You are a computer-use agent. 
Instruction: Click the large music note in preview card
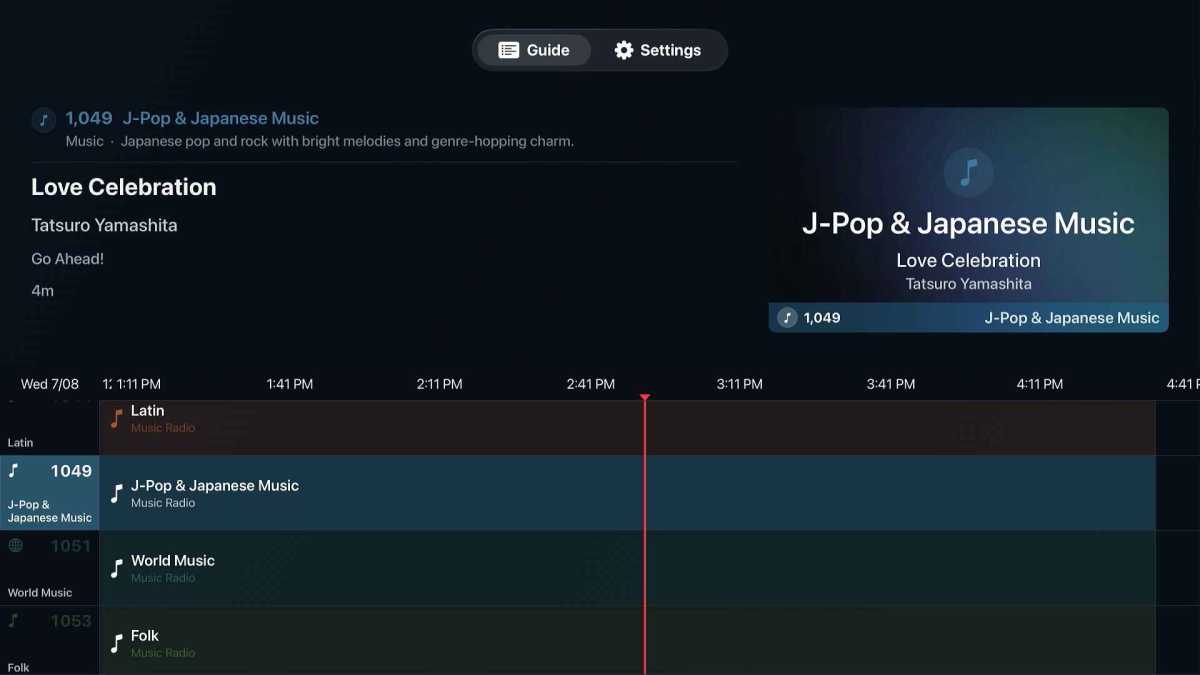click(x=968, y=173)
